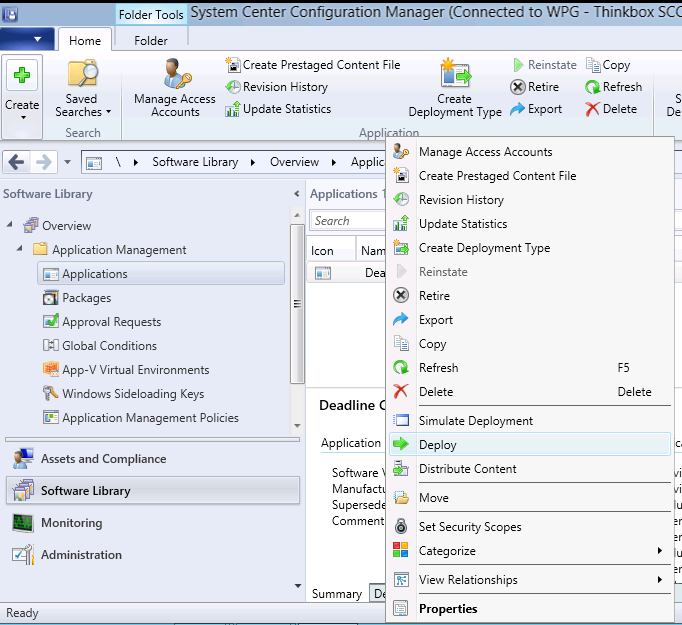Open the Assets and Compliance workspace

[x=103, y=459]
